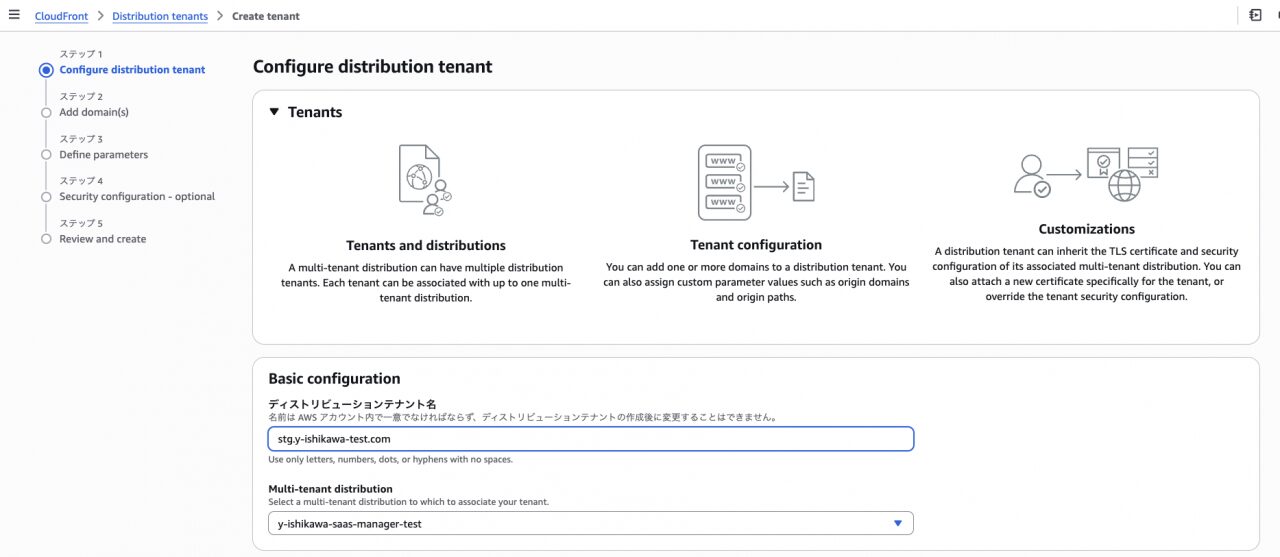Go to Define parameters step label
Screen dimensions: 1280x557
point(103,155)
